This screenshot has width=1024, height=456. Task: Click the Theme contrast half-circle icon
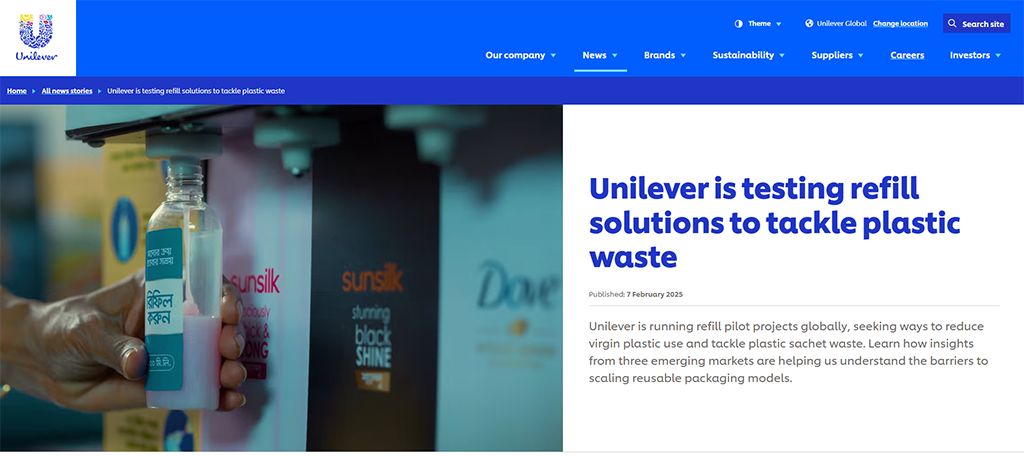point(739,24)
